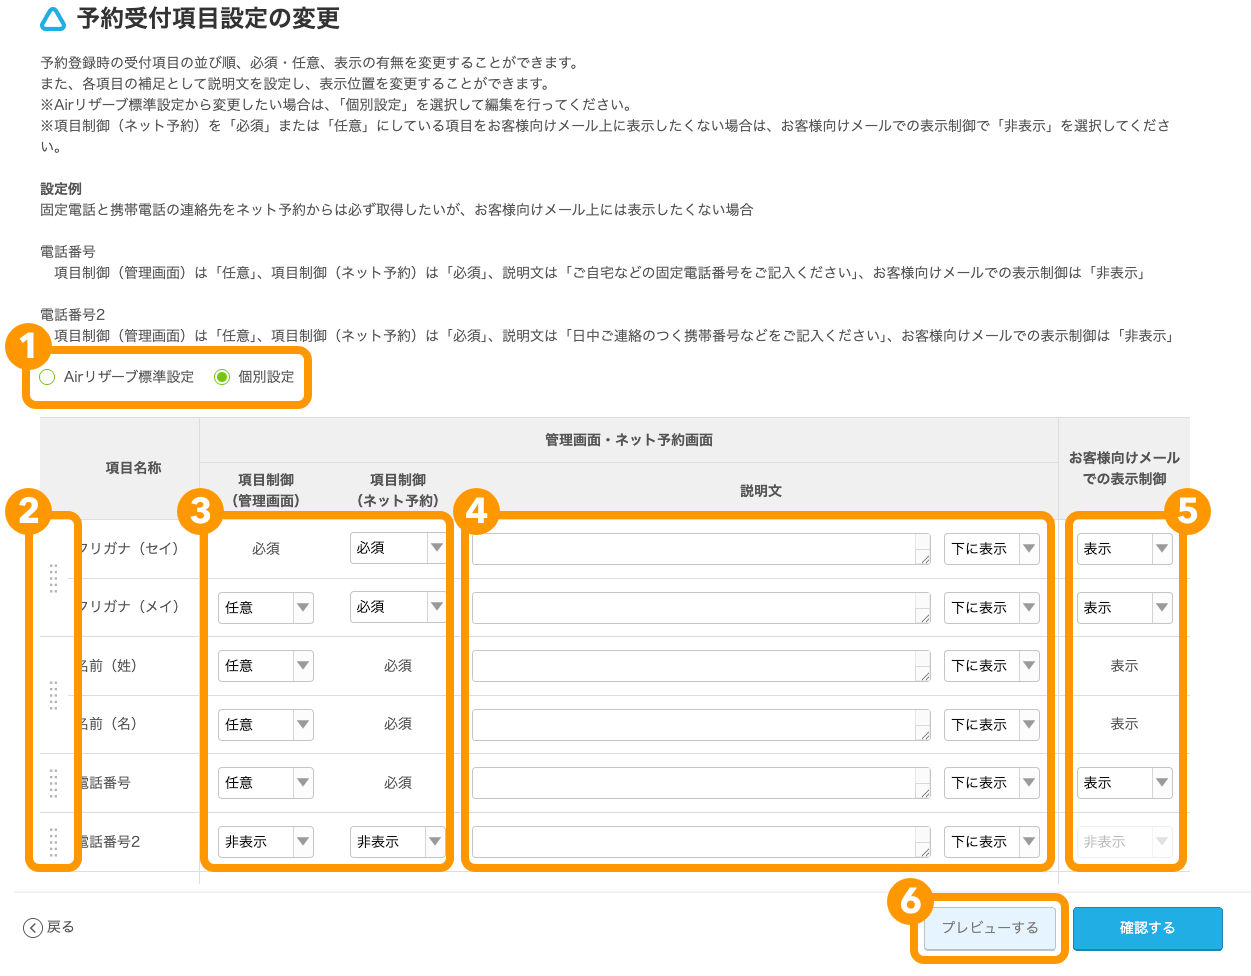Open the 非表示 dropdown for 電話番号2 管理画面
The height and width of the screenshot is (976, 1251).
coord(265,841)
